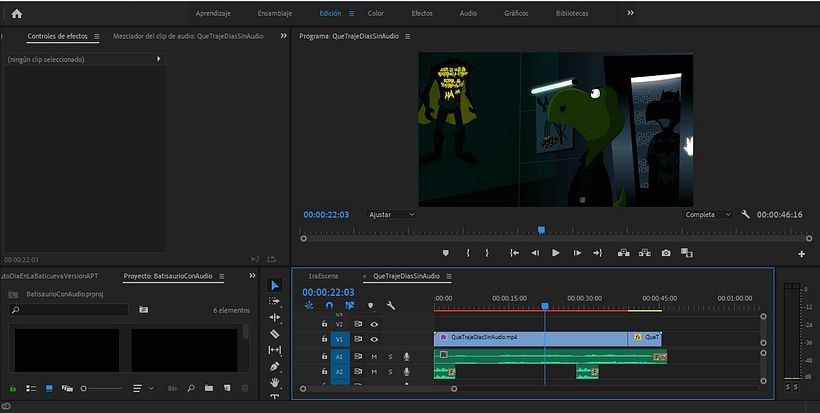Open the Ajustar zoom level dropdown
This screenshot has width=820, height=413.
click(x=391, y=214)
